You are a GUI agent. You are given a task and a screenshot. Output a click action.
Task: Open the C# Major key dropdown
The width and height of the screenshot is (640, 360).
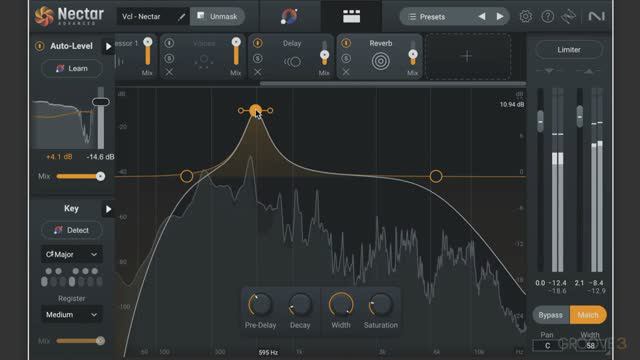[x=71, y=254]
